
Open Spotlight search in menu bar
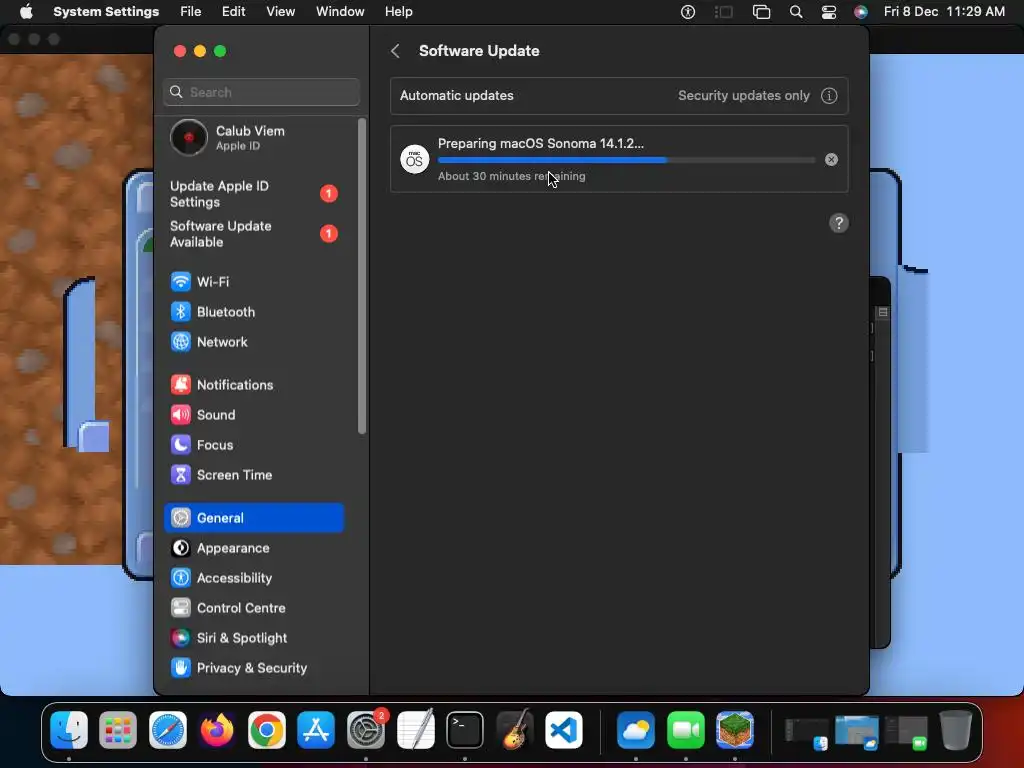pyautogui.click(x=795, y=12)
